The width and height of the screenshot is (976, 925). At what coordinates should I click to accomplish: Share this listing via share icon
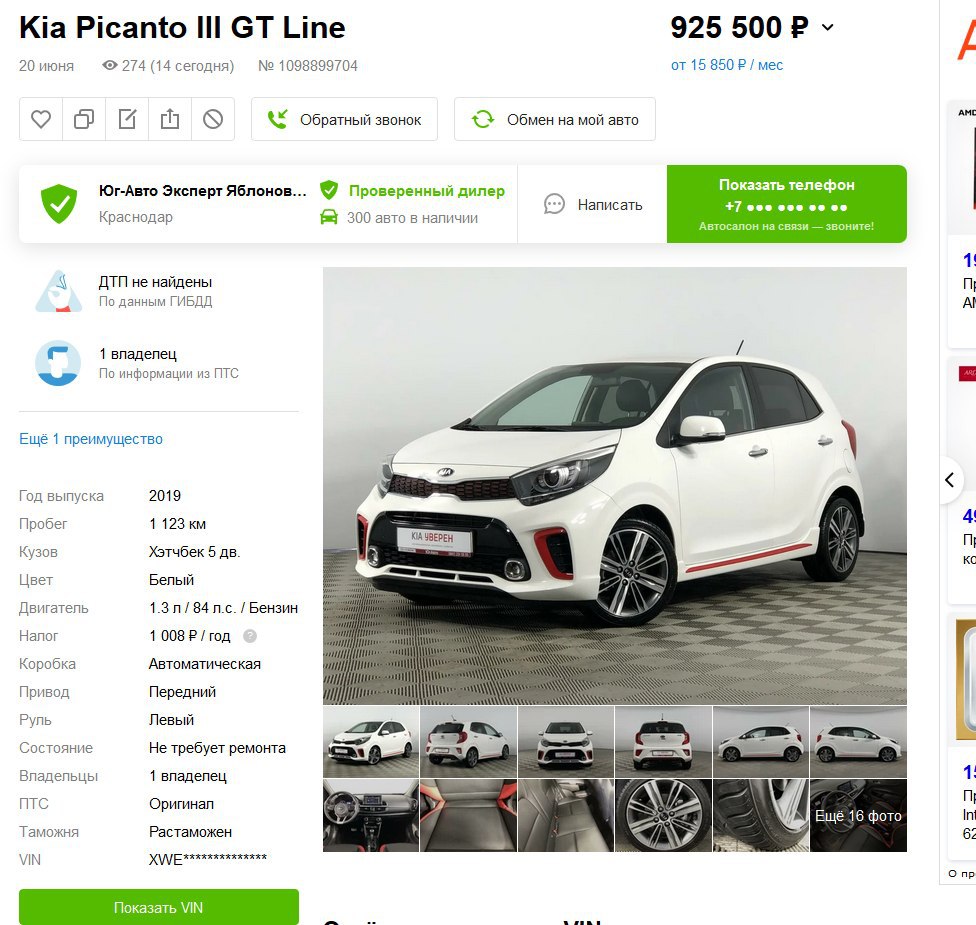(170, 119)
